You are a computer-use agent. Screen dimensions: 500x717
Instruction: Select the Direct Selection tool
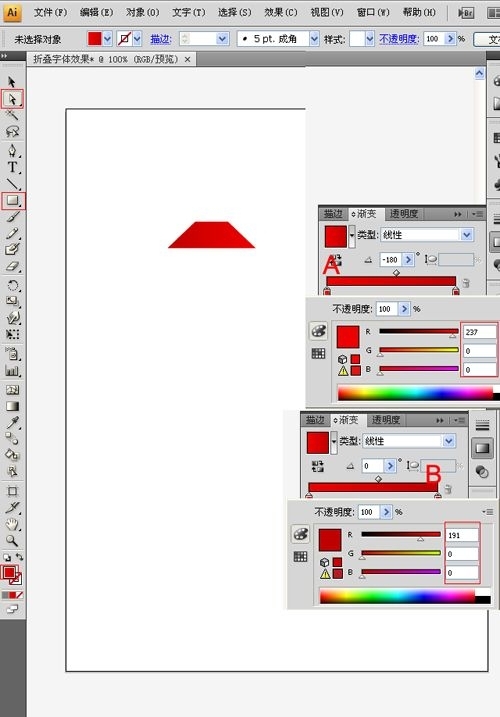(12, 99)
